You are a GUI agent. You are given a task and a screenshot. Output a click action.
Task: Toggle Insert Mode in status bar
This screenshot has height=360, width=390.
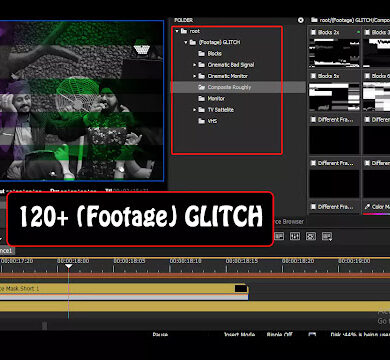(239, 334)
